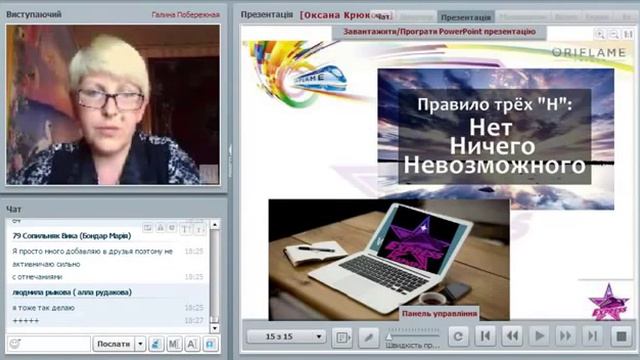Click the small icon on the webcam corner
The height and width of the screenshot is (360, 640).
coord(208,173)
